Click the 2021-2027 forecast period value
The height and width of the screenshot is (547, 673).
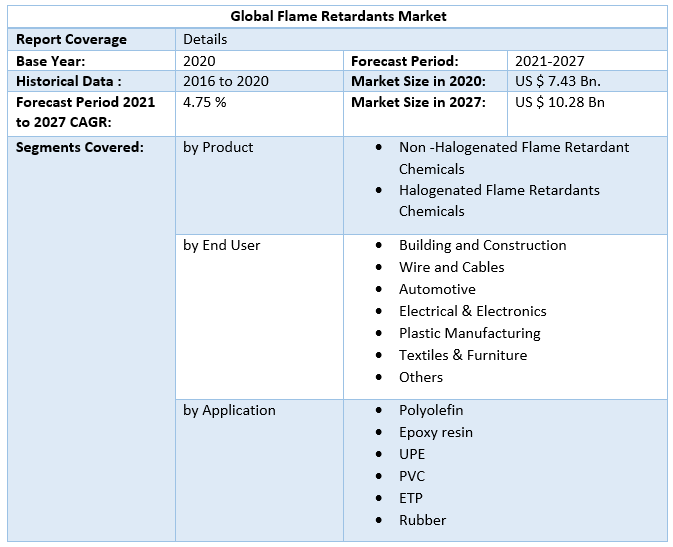549,61
